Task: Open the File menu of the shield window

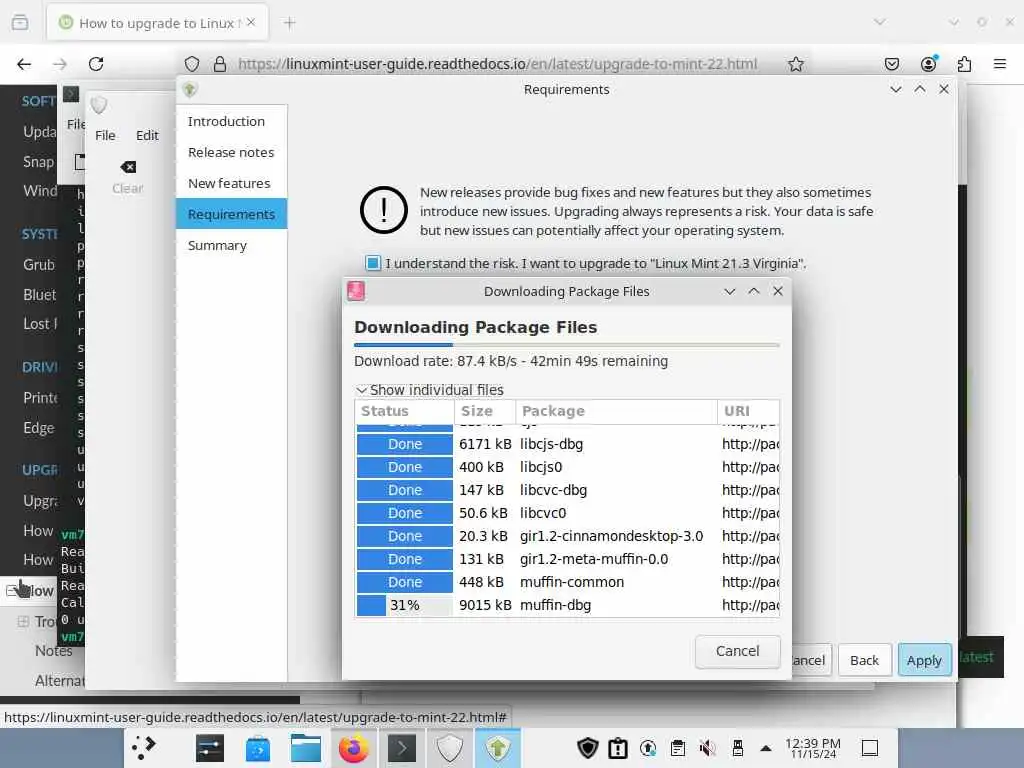Action: 105,135
